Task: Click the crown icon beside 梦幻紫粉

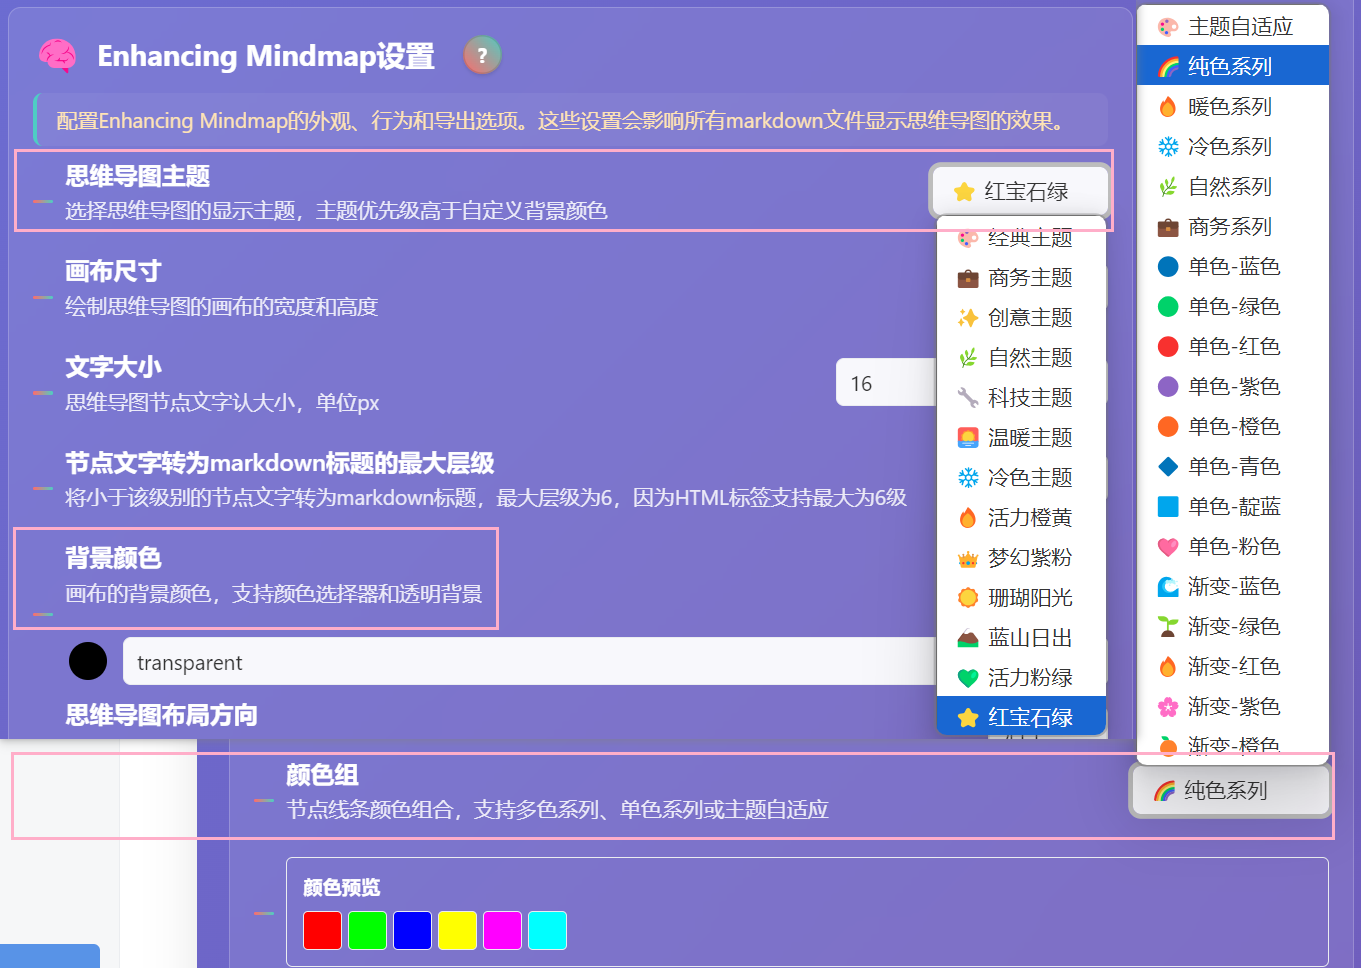Action: click(966, 558)
